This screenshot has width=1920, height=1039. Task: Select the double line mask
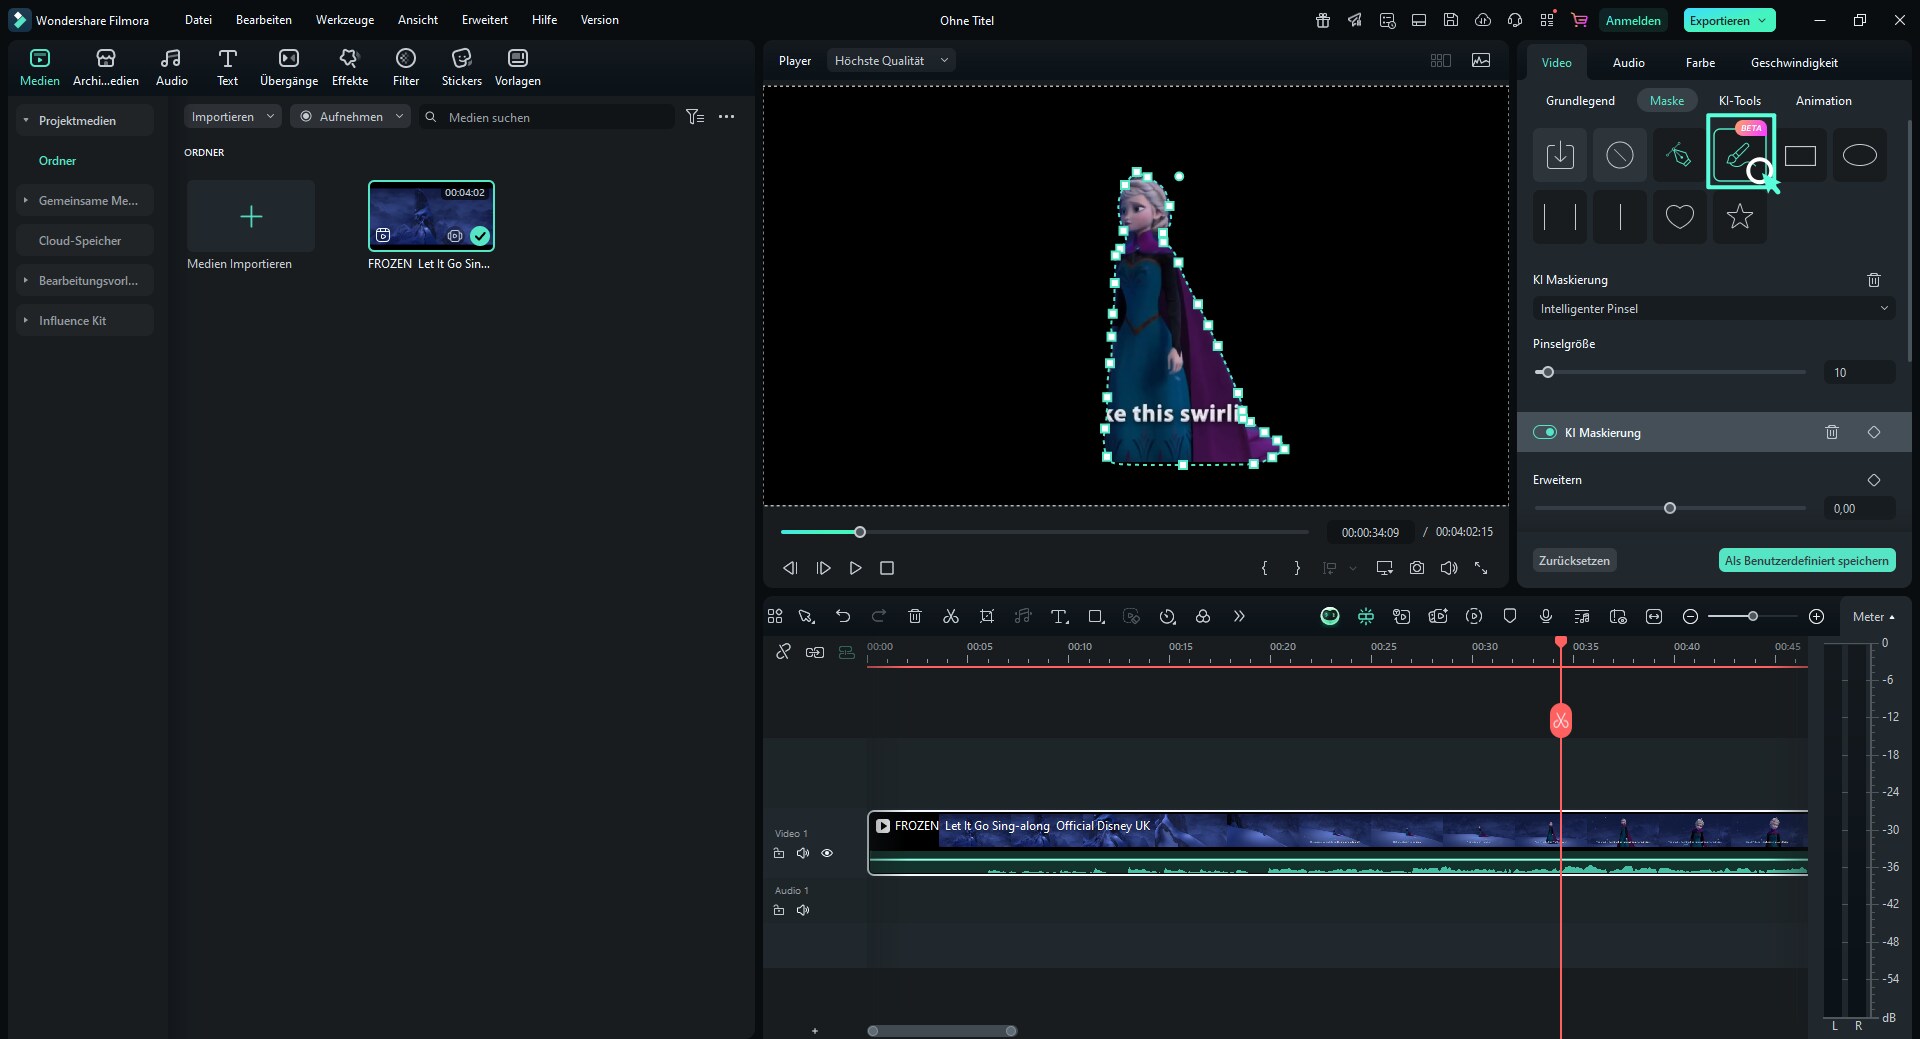click(x=1560, y=216)
